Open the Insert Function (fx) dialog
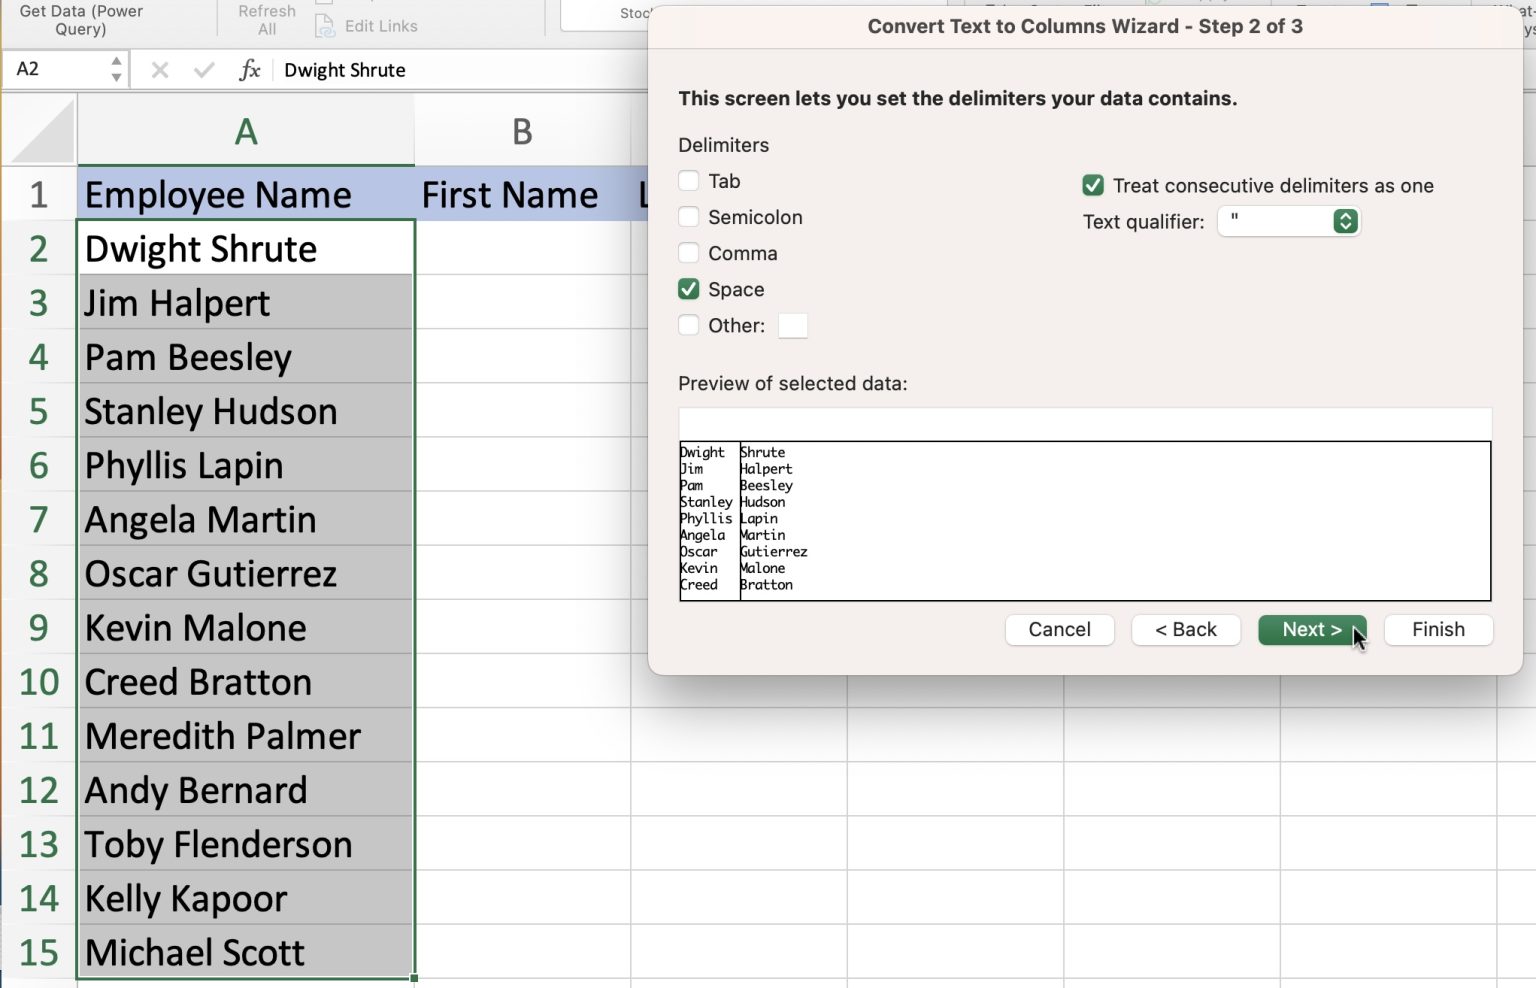This screenshot has width=1536, height=988. click(x=249, y=70)
